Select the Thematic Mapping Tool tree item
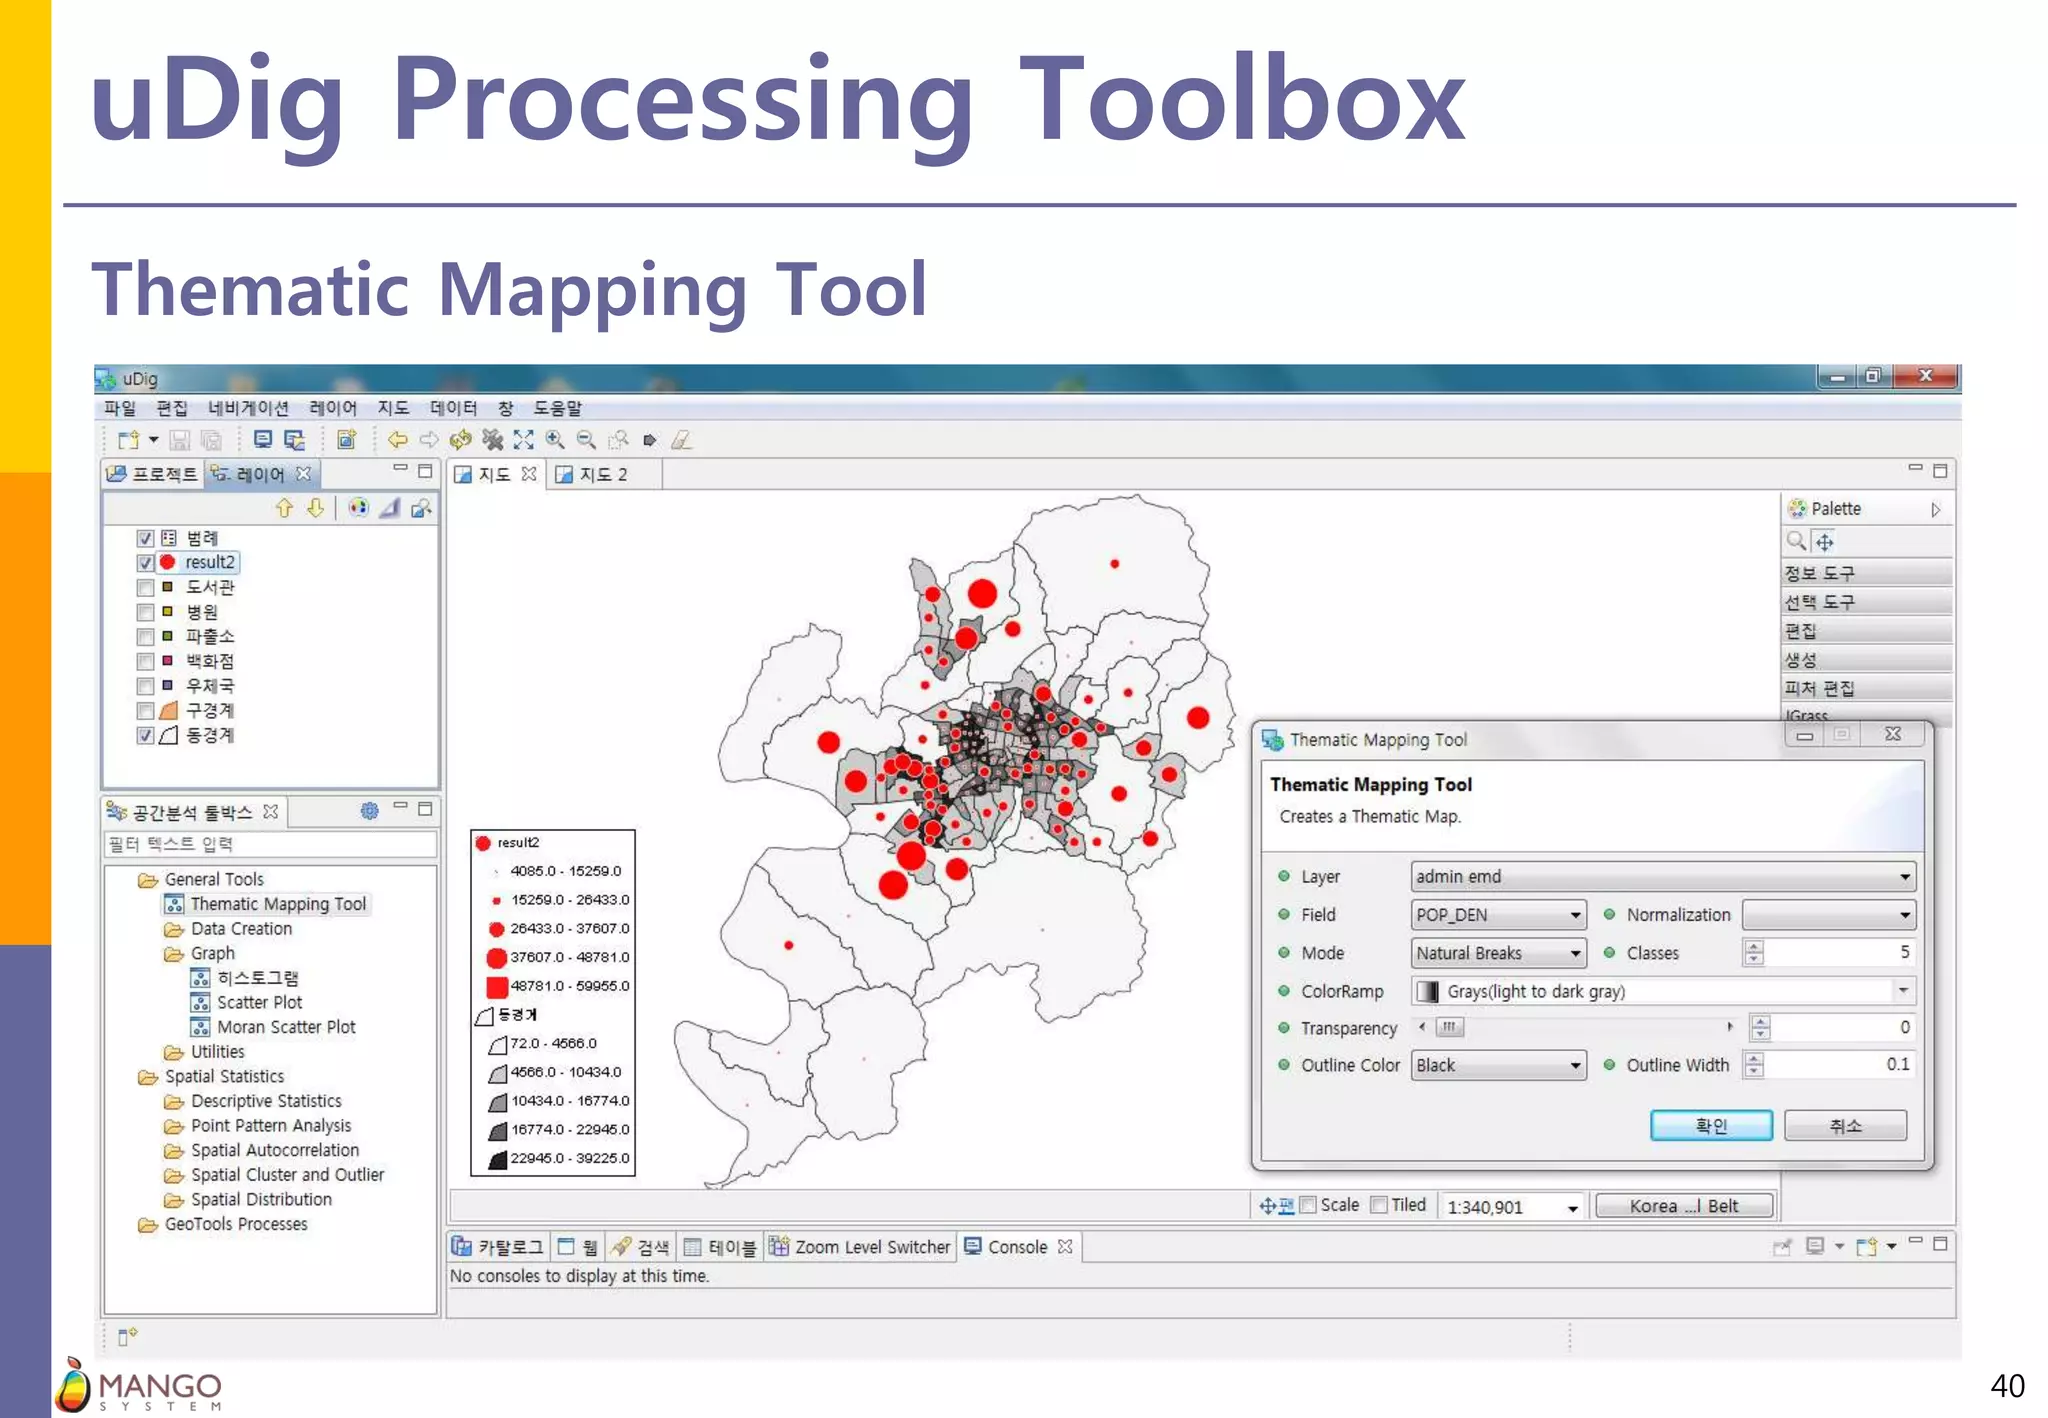The height and width of the screenshot is (1418, 2048). 267,904
